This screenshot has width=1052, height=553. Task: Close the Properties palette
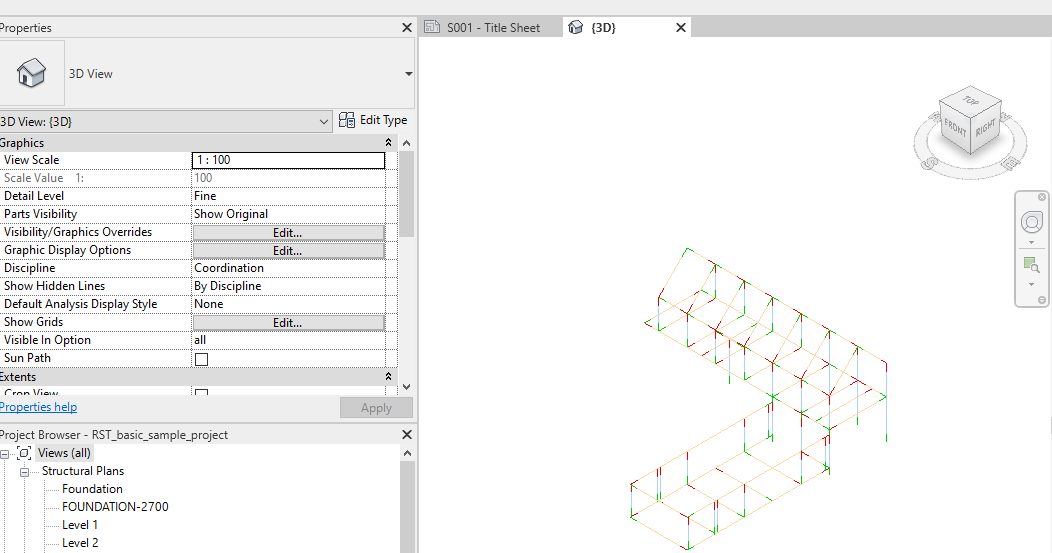[407, 28]
